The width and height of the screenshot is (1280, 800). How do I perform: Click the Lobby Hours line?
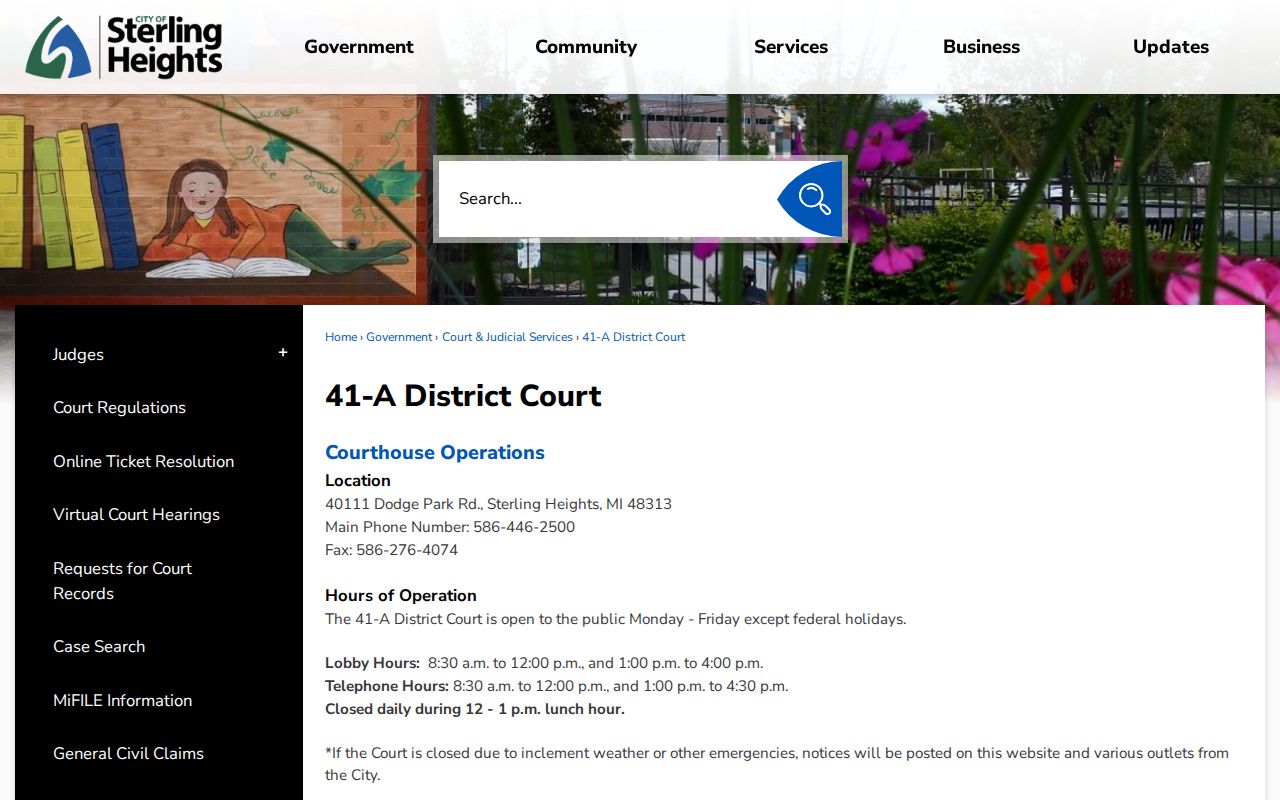pos(544,663)
